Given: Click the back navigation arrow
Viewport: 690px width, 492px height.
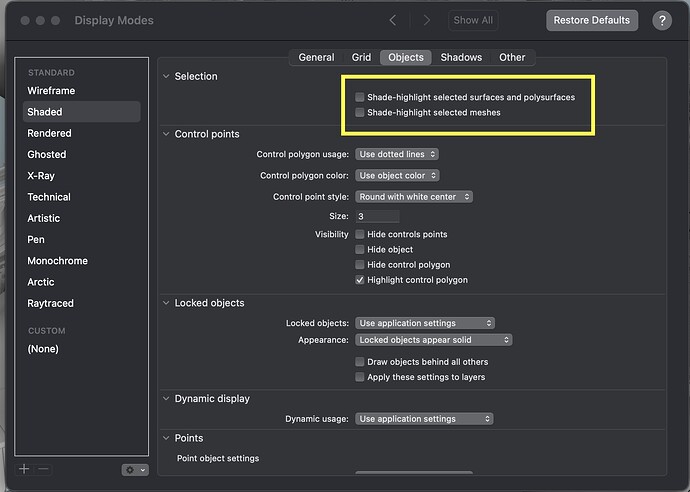Looking at the screenshot, I should [393, 20].
